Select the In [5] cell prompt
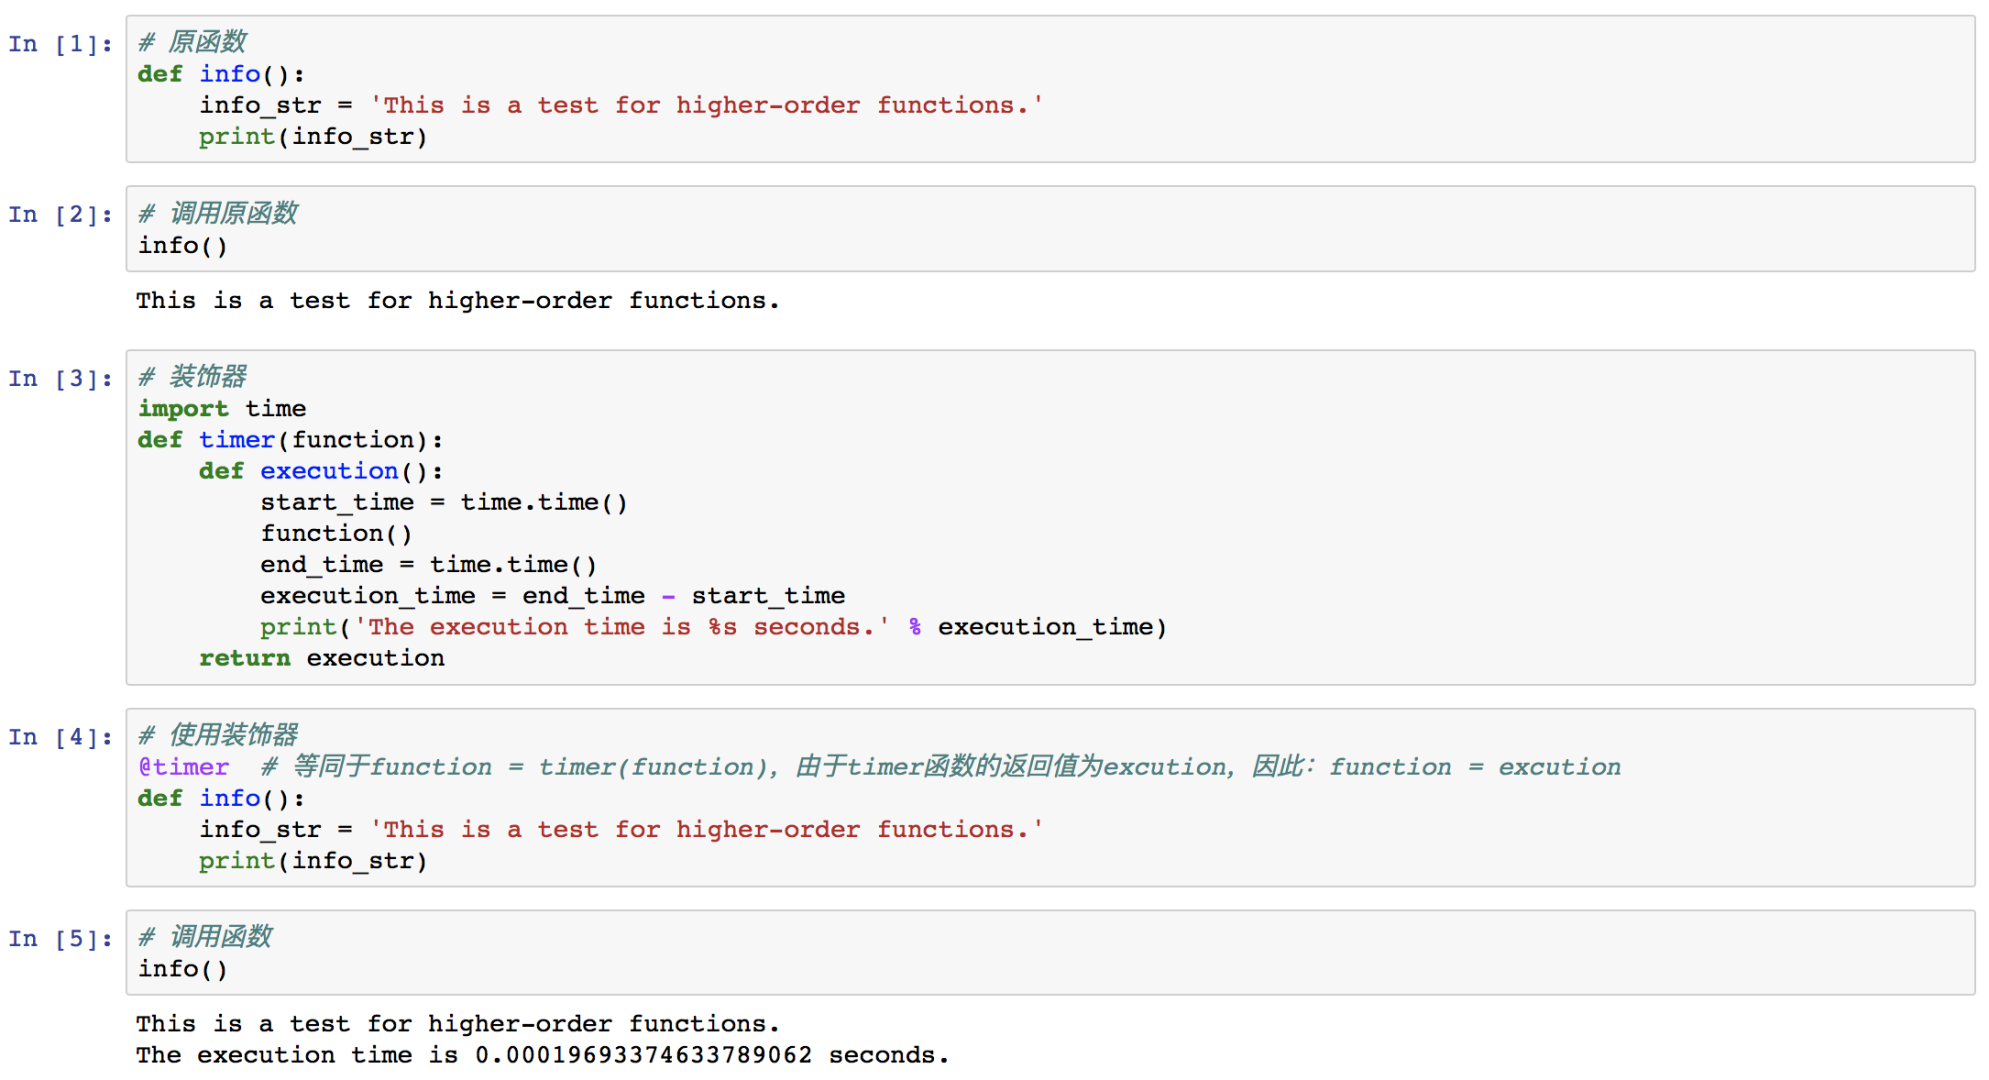Viewport: 1989px width, 1080px height. [x=60, y=939]
